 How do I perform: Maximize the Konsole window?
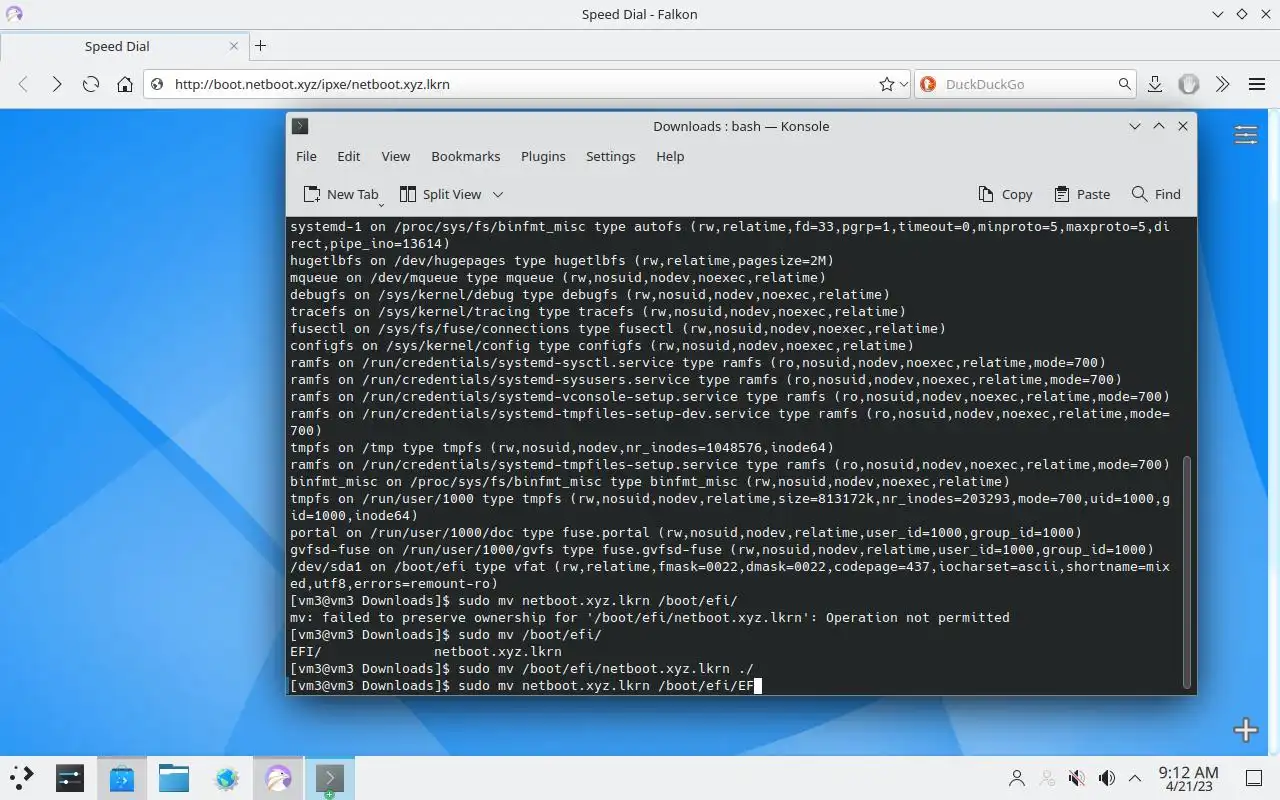coord(1159,126)
